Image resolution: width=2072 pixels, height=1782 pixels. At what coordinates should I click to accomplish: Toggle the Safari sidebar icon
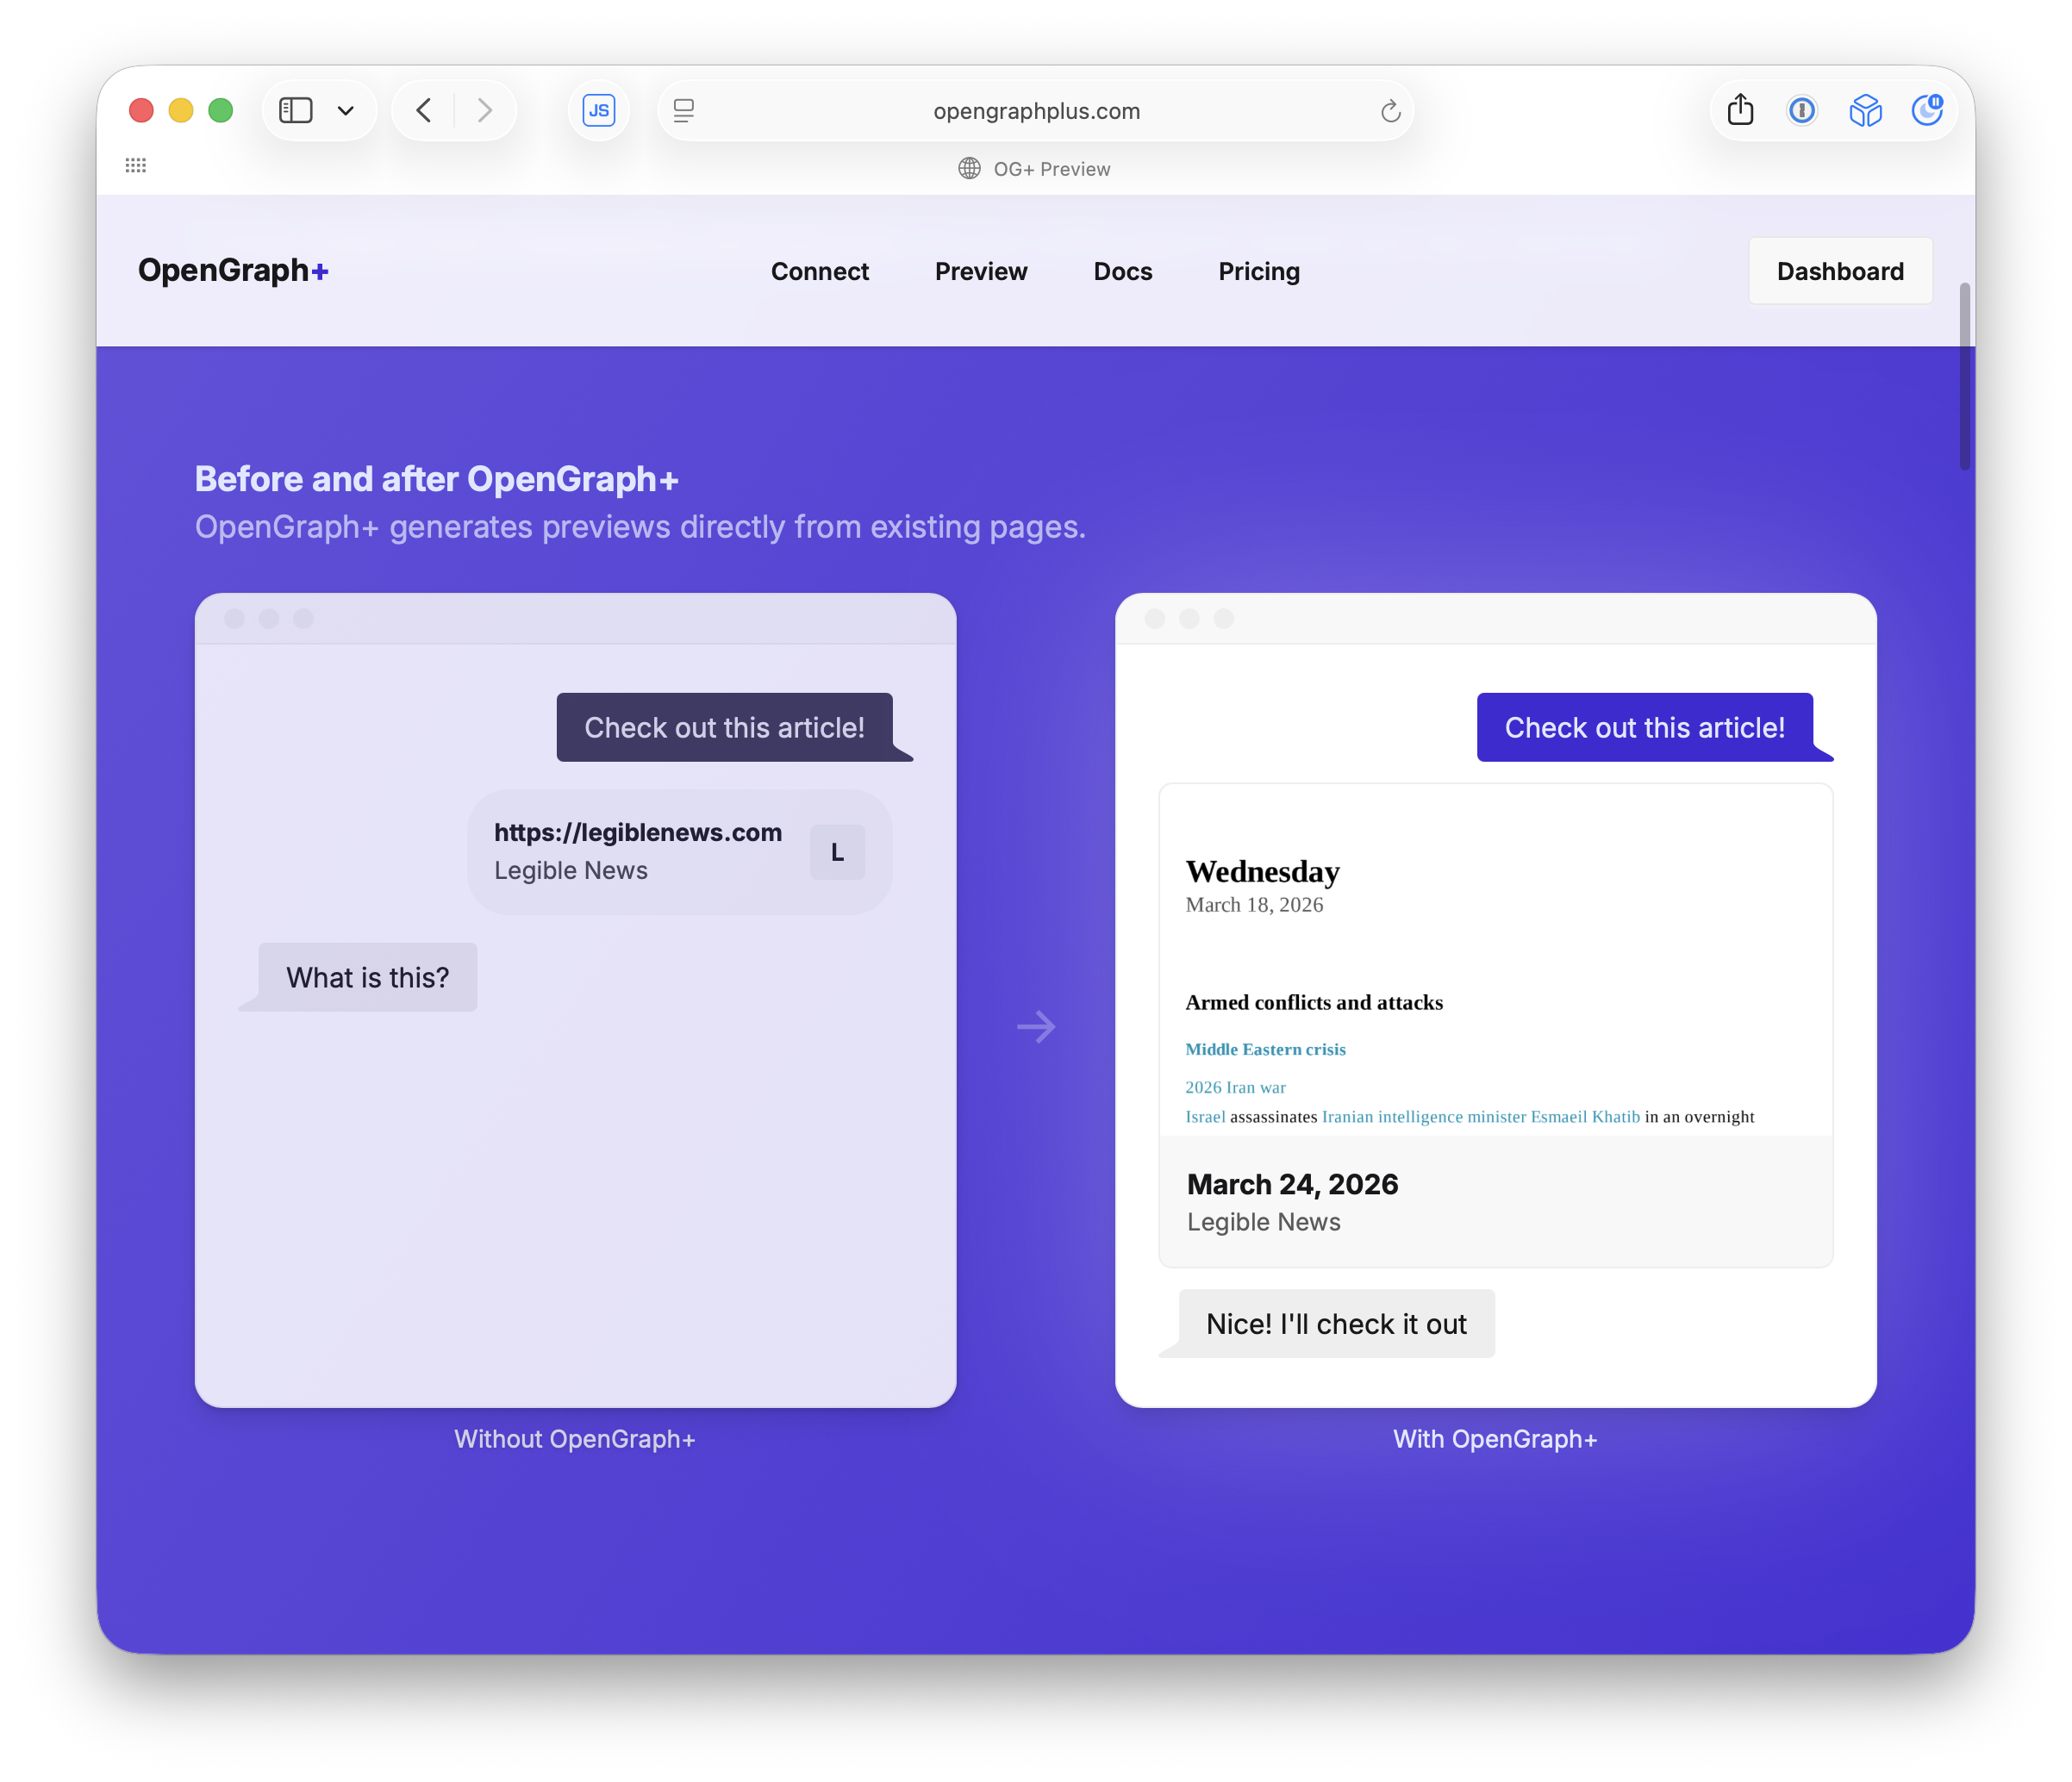pyautogui.click(x=295, y=110)
